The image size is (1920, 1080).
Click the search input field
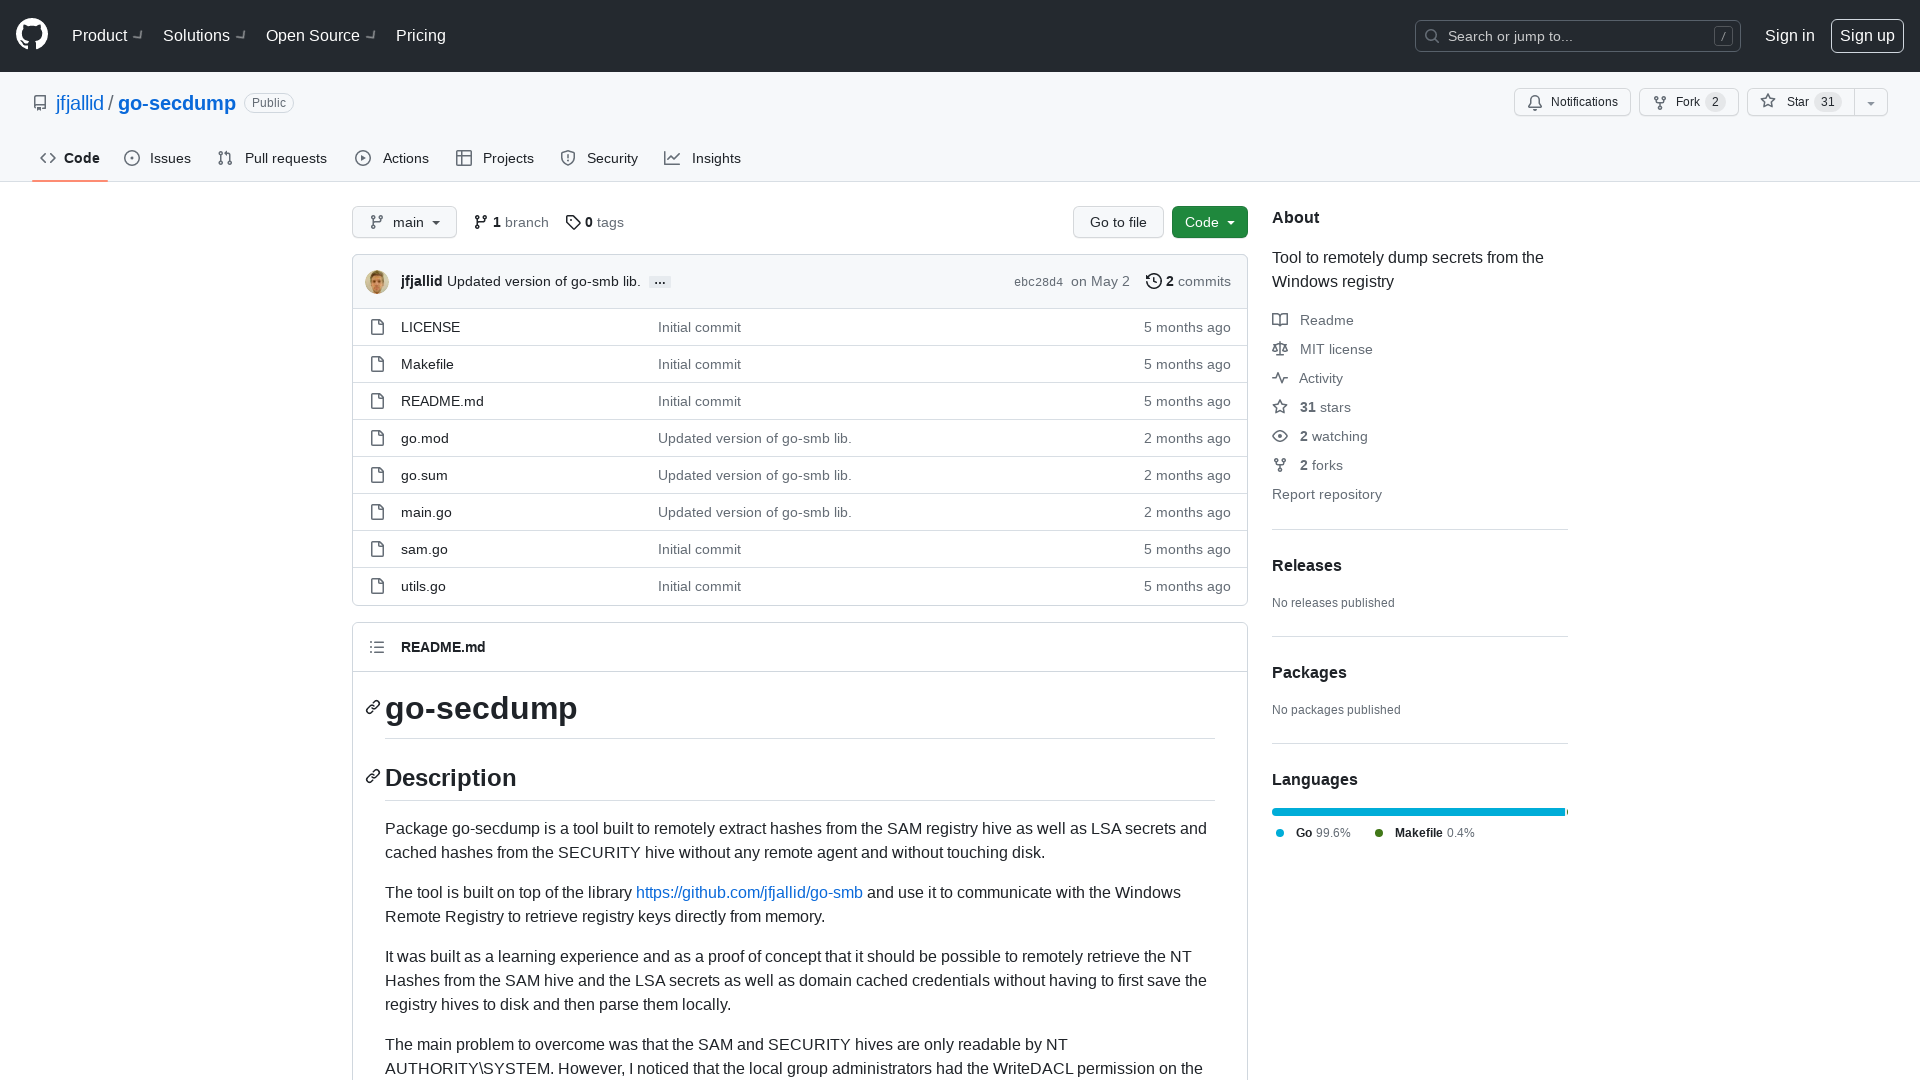click(x=1577, y=36)
